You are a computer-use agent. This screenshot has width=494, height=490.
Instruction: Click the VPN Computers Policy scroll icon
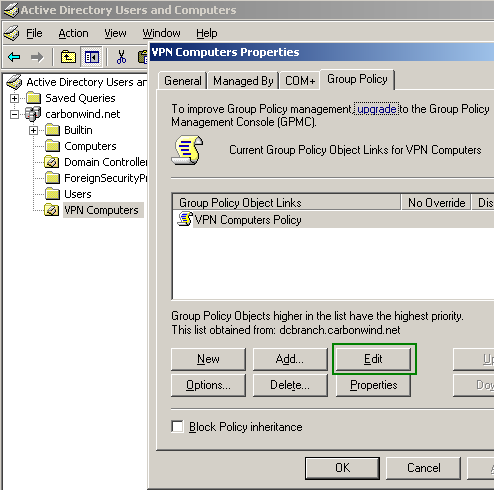point(185,219)
